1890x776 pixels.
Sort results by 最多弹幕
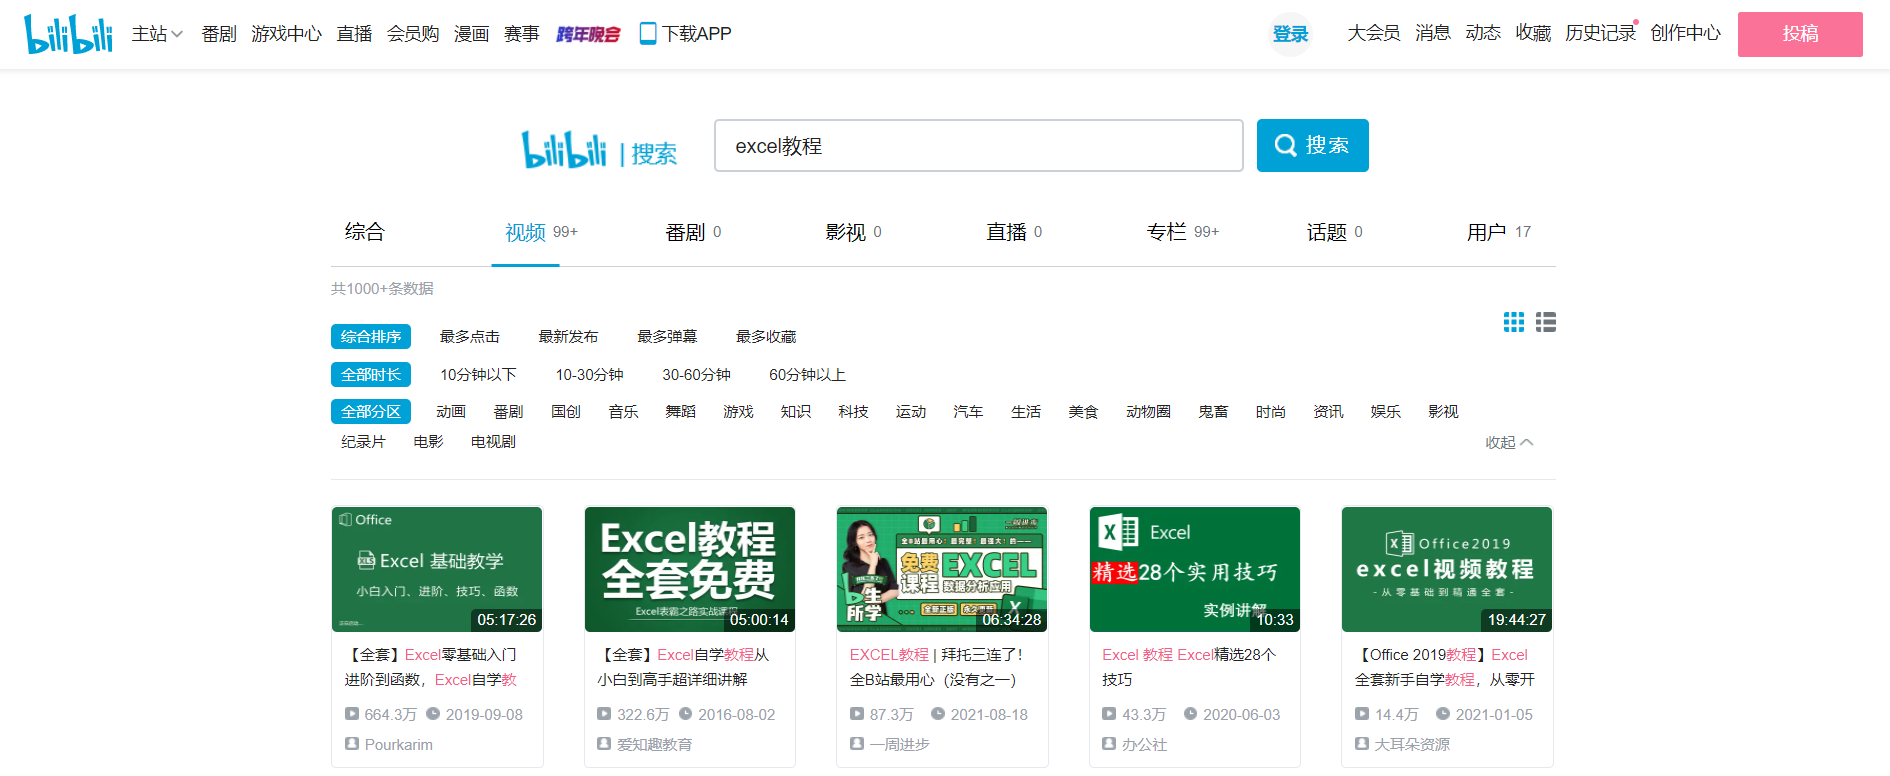(667, 337)
